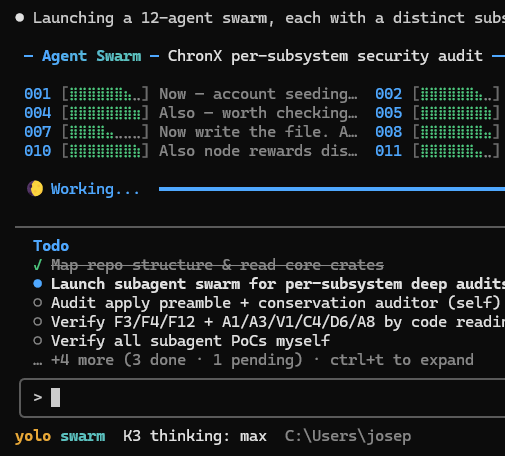Select agent number 007

38,132
